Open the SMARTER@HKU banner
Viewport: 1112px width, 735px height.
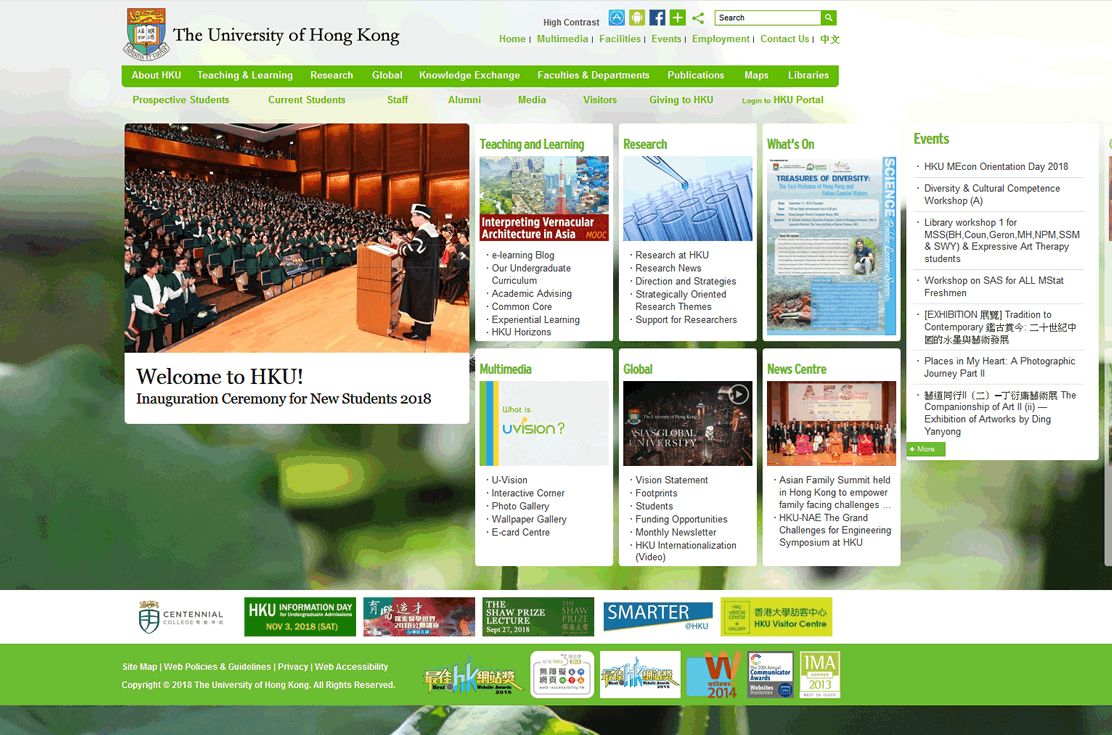(x=658, y=617)
